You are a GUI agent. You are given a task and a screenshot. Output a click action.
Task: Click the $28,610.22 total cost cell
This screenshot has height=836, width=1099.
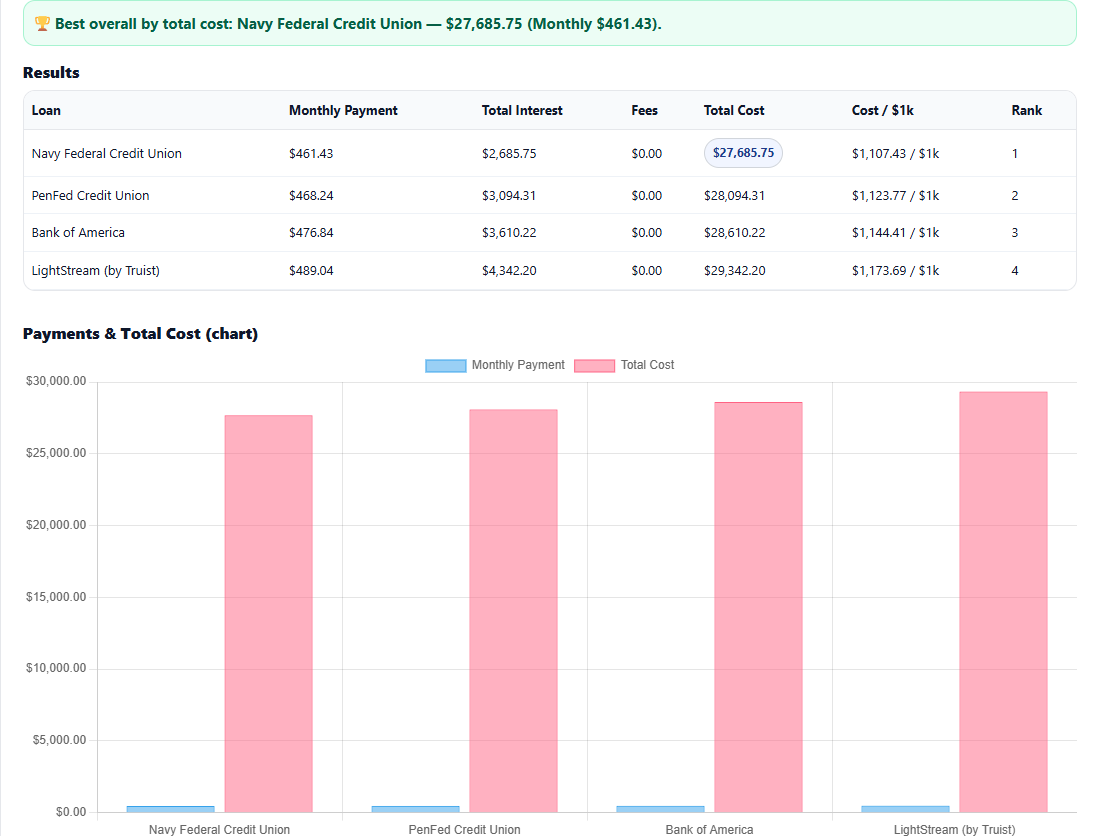(x=735, y=233)
